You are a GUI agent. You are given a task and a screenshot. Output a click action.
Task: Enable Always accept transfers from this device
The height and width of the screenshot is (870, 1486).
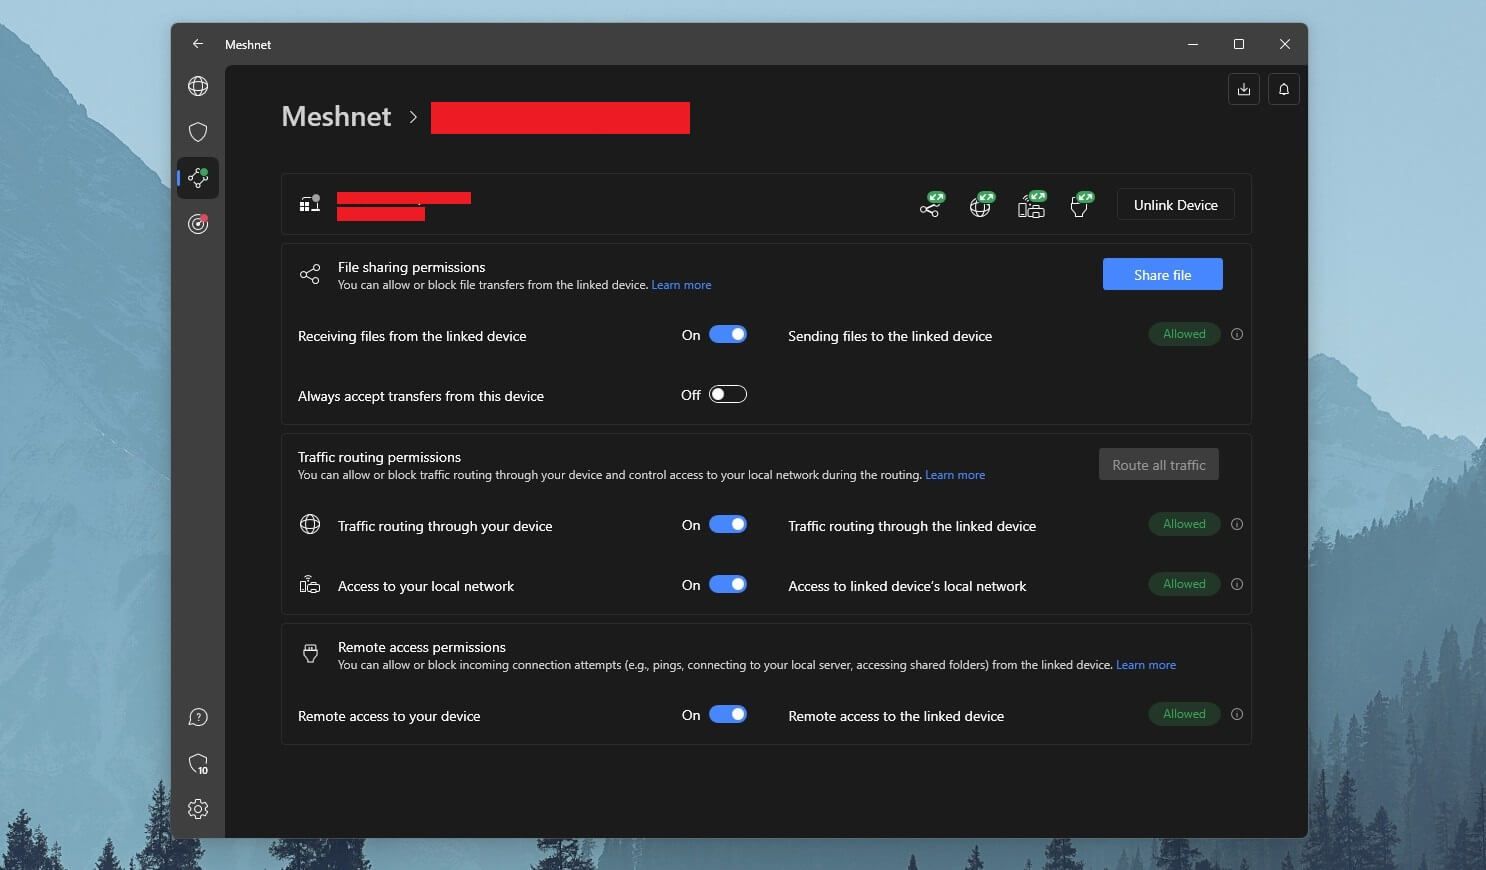(728, 394)
